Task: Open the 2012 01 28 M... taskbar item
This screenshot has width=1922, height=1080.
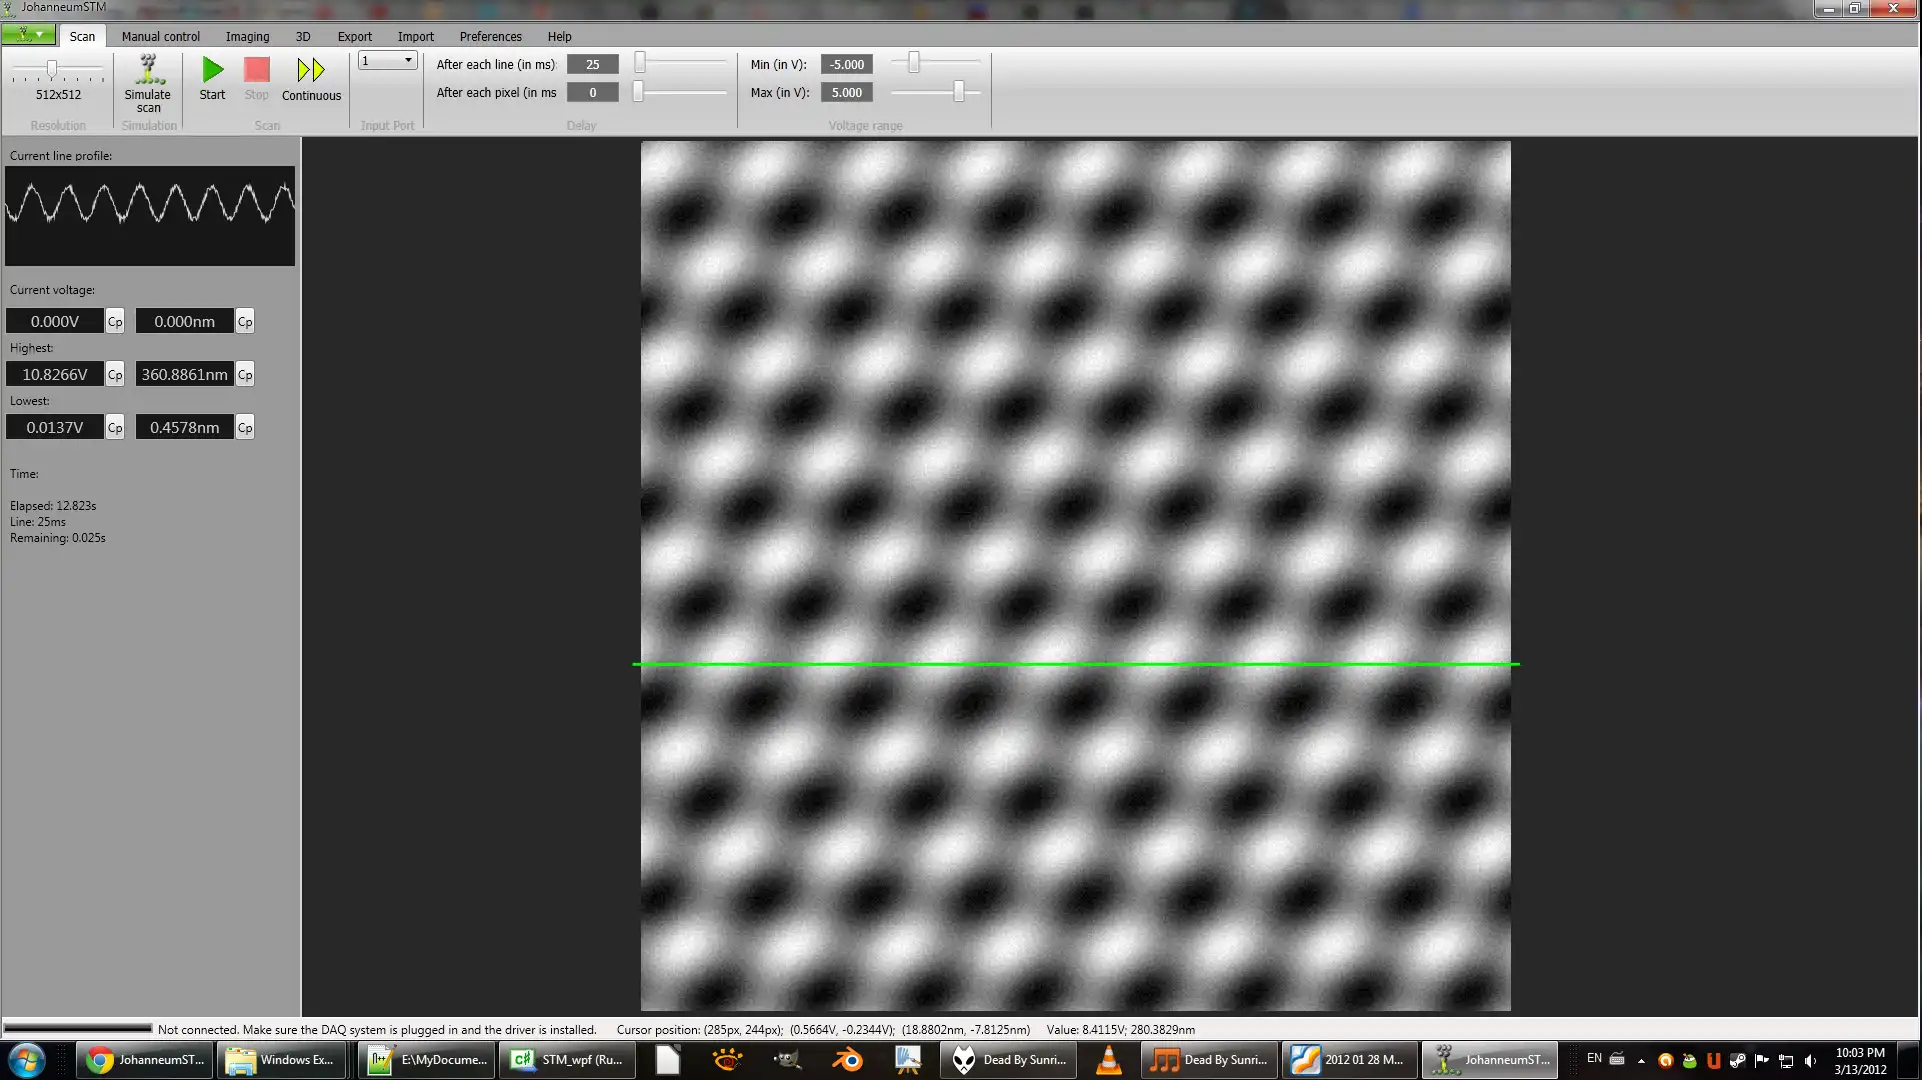Action: coord(1350,1060)
